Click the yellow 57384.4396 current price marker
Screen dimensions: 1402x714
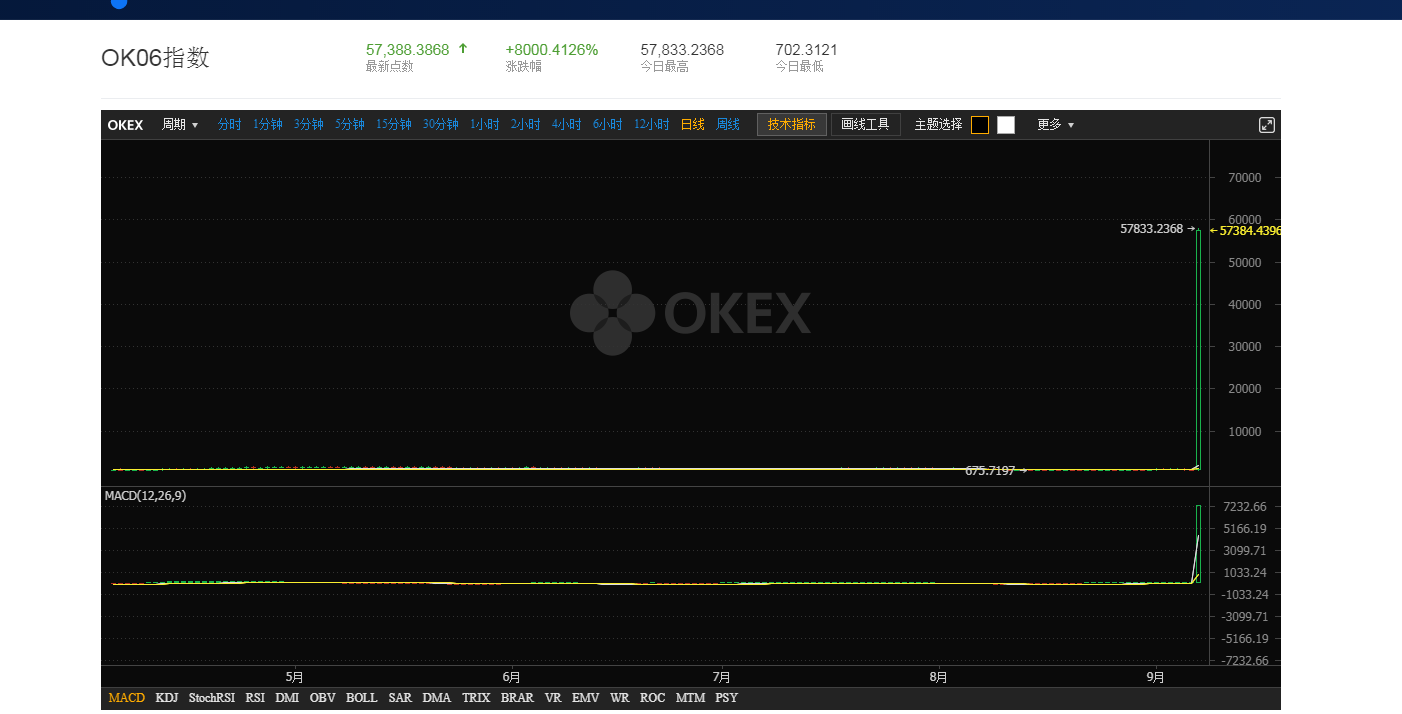(x=1245, y=230)
